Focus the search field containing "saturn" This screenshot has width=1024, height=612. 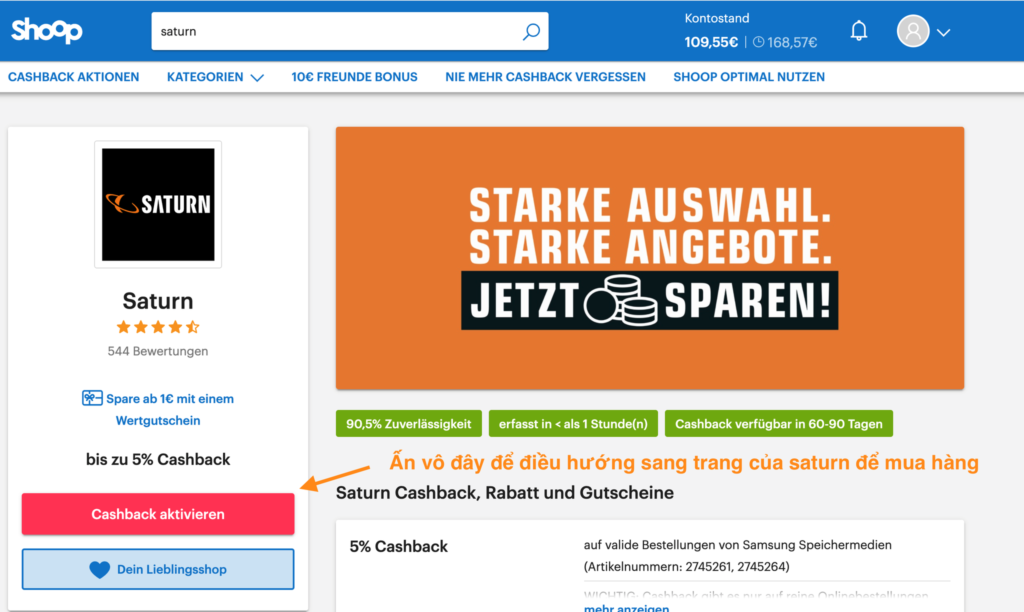coord(350,31)
